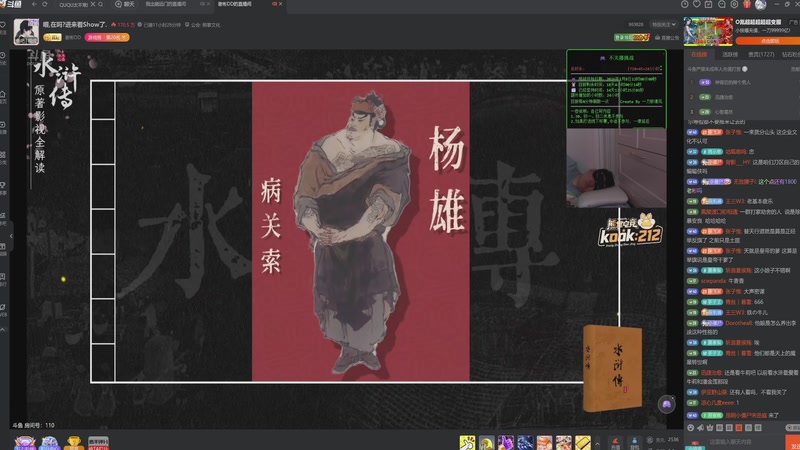800x450 pixels.
Task: Toggle the small switch at the chat toolbar's right
Action: click(792, 428)
